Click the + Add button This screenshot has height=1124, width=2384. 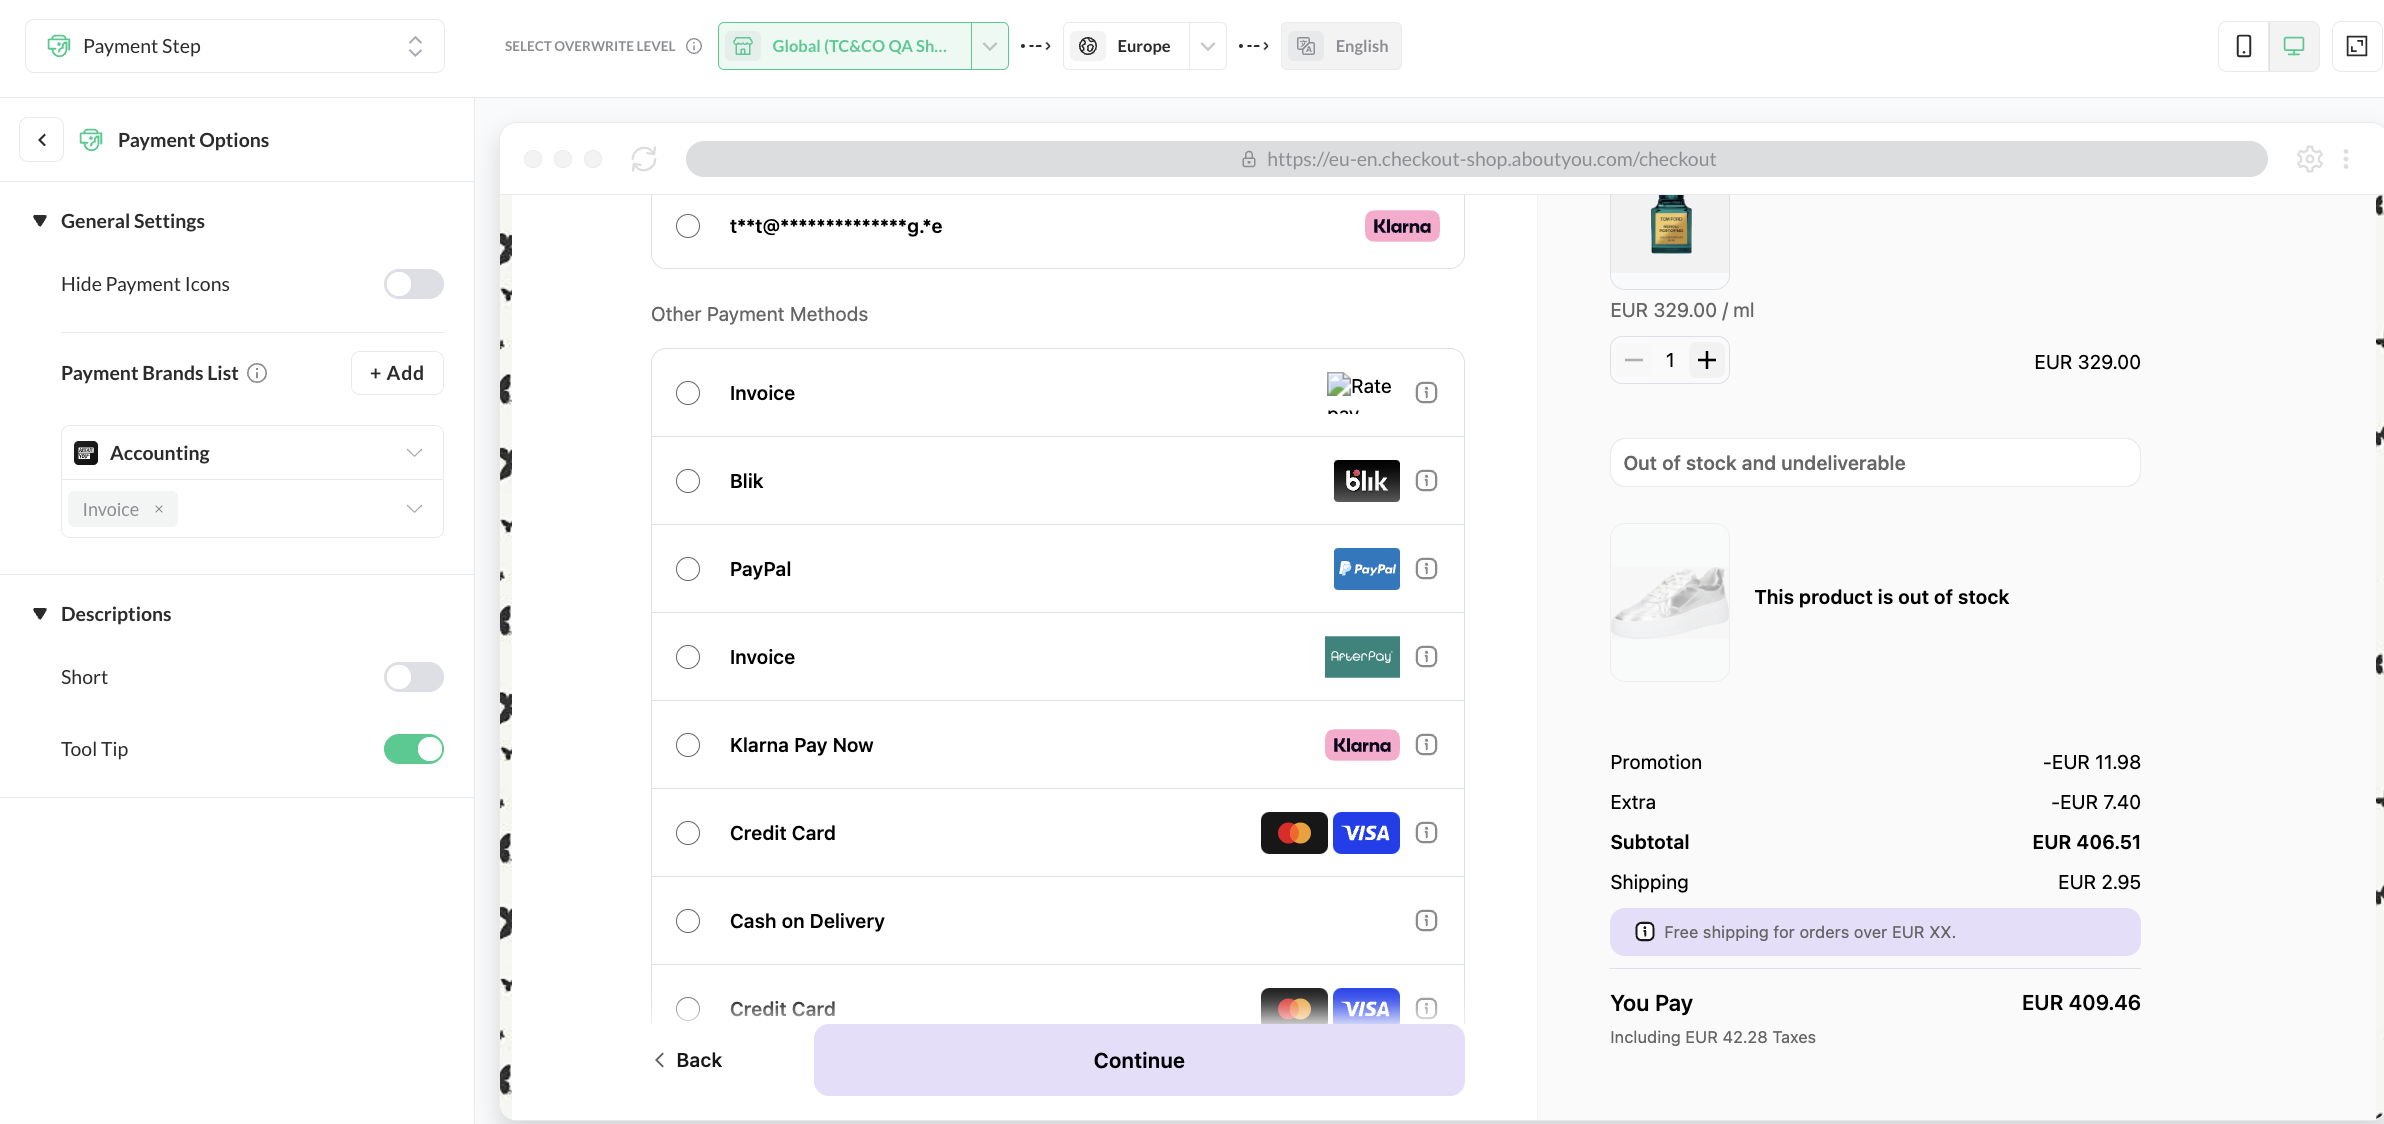tap(397, 373)
